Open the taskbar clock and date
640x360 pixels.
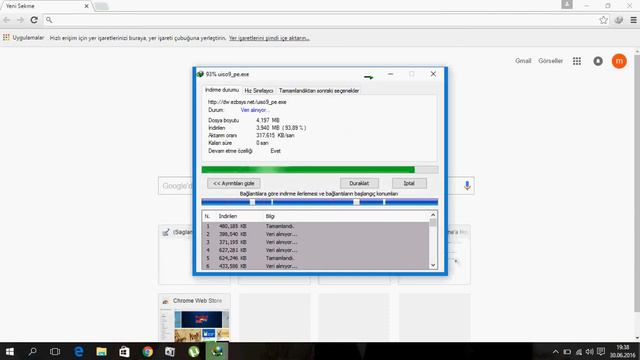click(623, 351)
